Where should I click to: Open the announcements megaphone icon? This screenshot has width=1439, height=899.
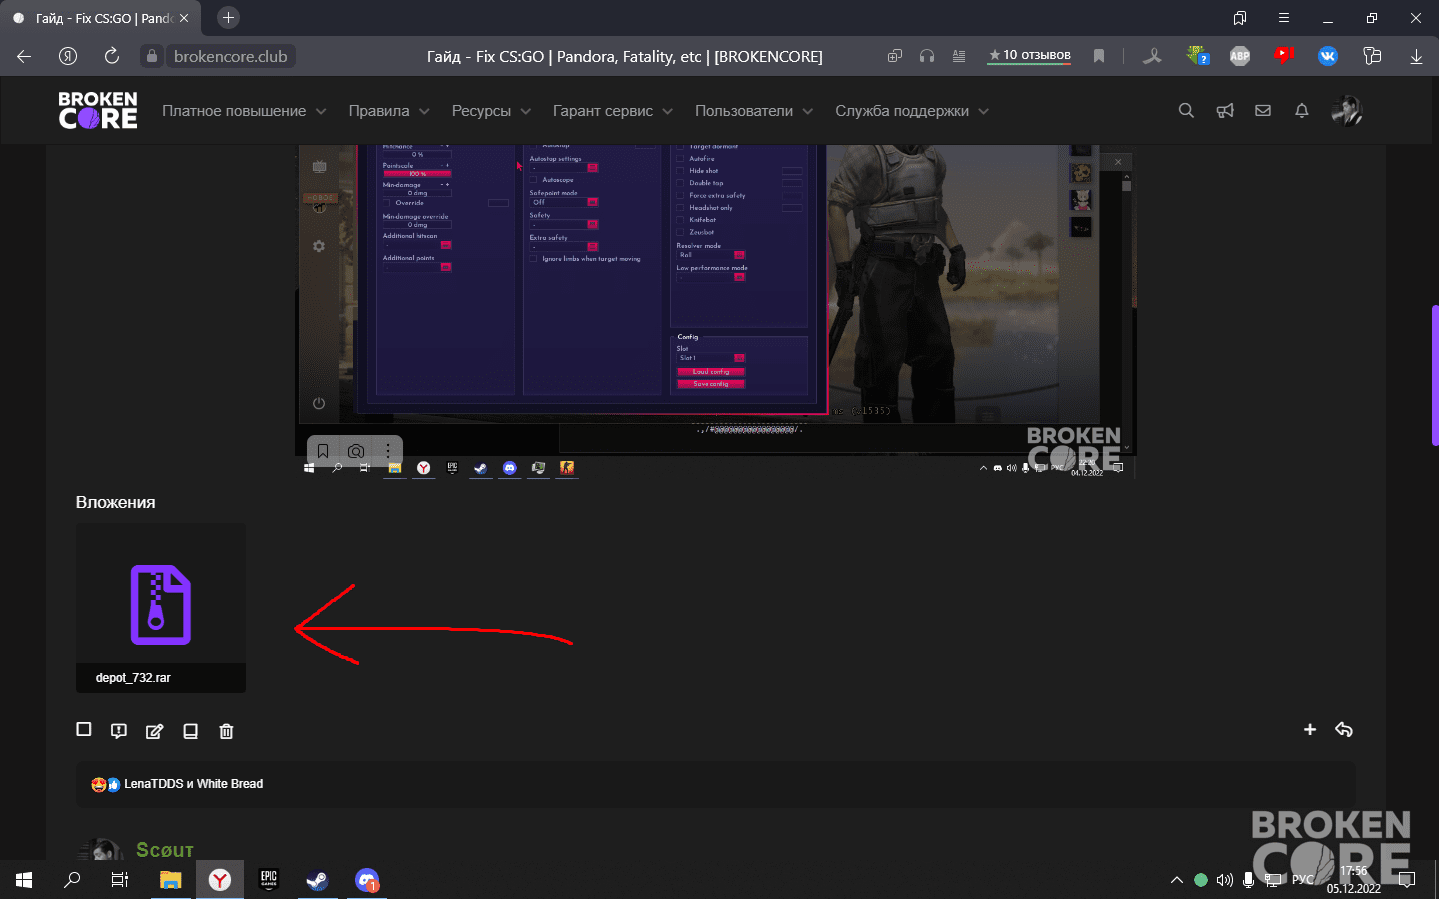click(x=1225, y=111)
